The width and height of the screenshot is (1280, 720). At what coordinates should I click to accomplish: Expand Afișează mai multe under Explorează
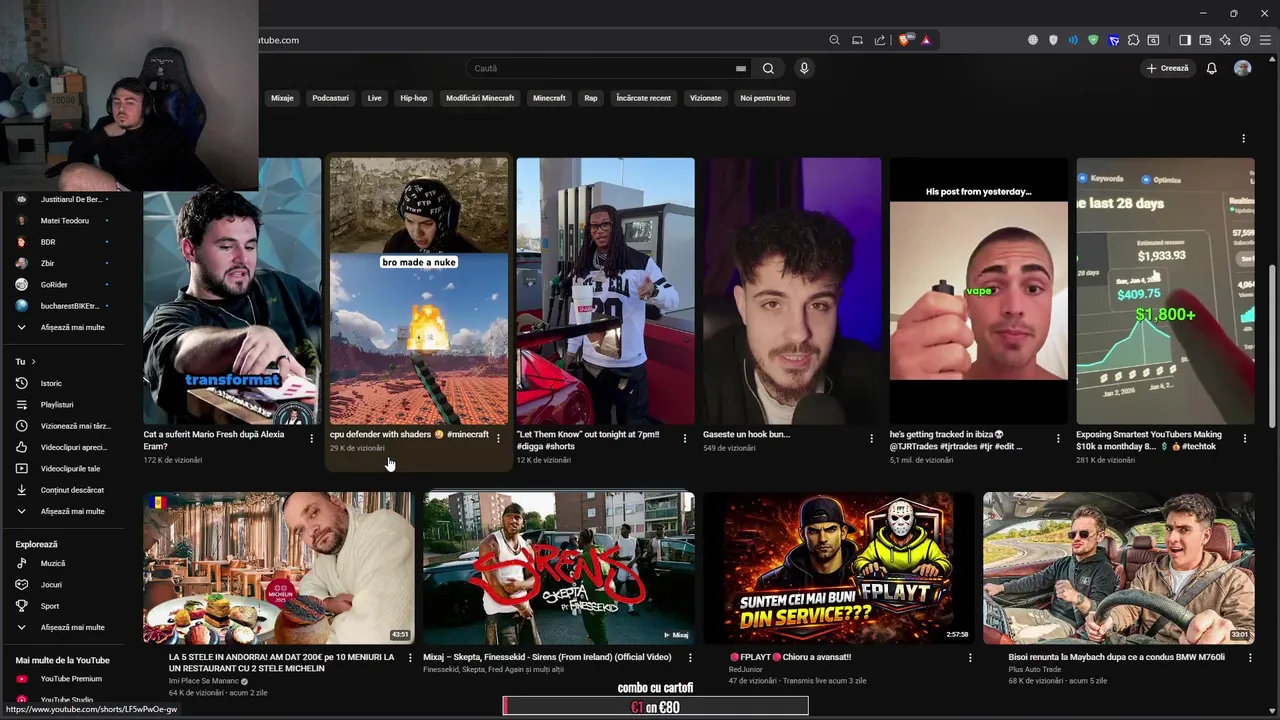(65, 627)
